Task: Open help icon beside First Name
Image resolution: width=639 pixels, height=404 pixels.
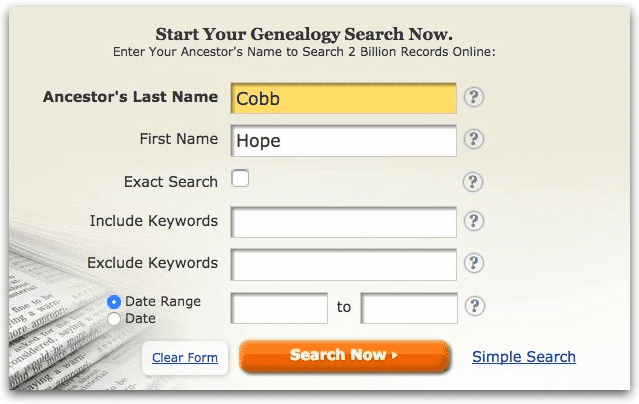Action: coord(474,139)
